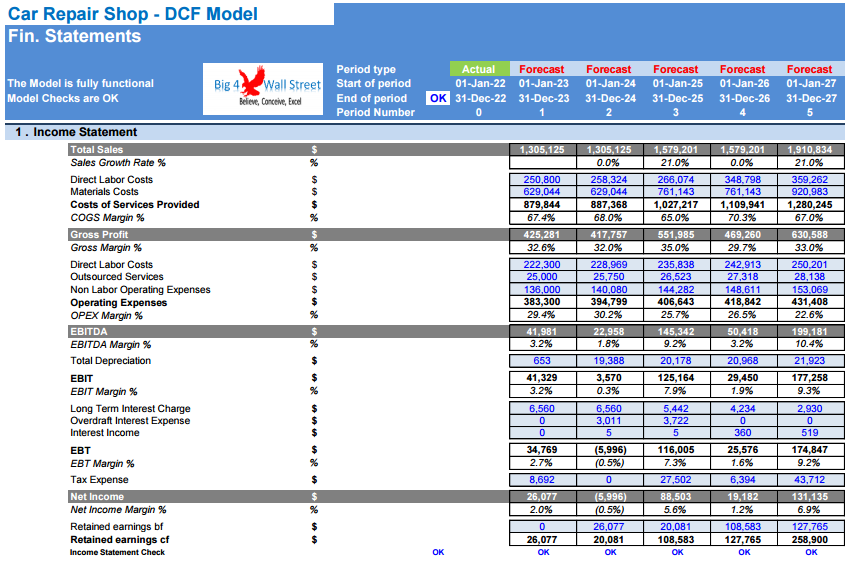This screenshot has height=569, width=852.
Task: Select the EBITDA value 145,342
Action: (x=675, y=332)
